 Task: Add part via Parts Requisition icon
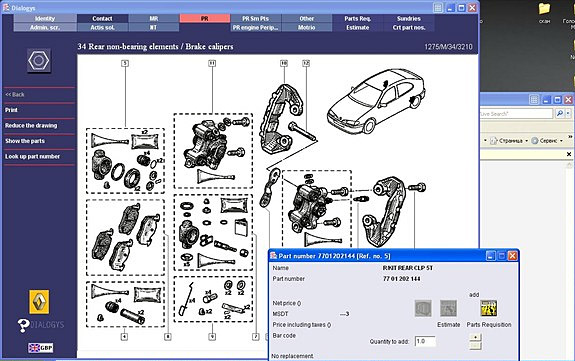tap(488, 308)
